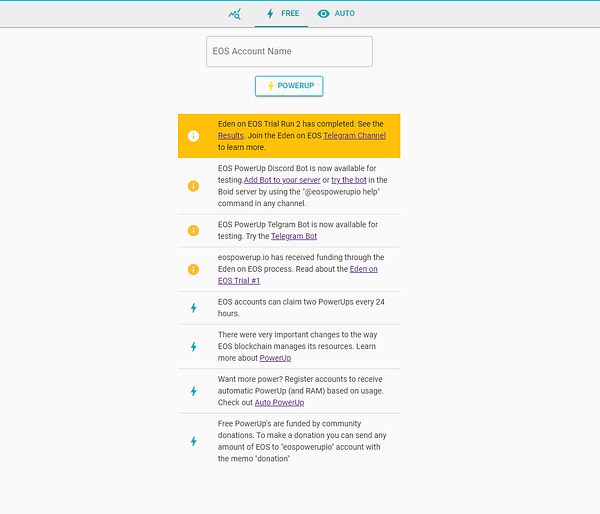Viewport: 600px width, 514px height.
Task: Open the try the bot link
Action: (349, 180)
